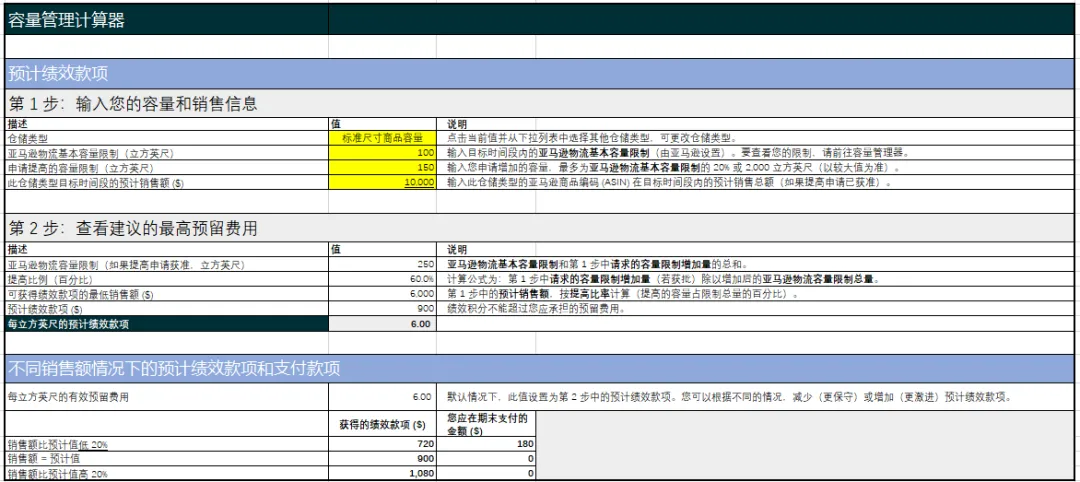Select the label 可获得绩效款项的最低销售额 ($)

tap(167, 294)
